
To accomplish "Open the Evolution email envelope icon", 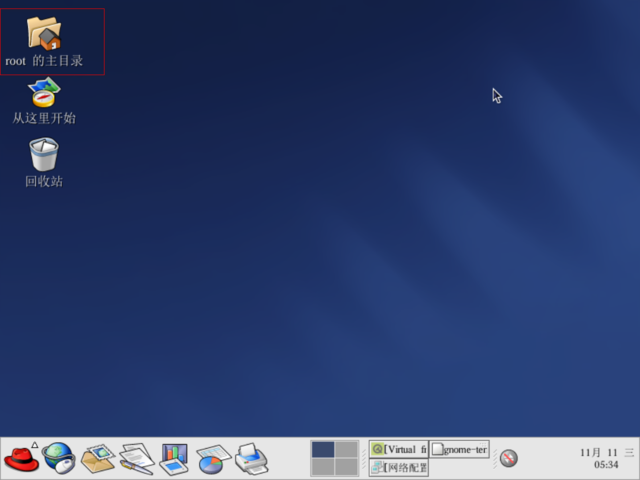I will (x=98, y=458).
